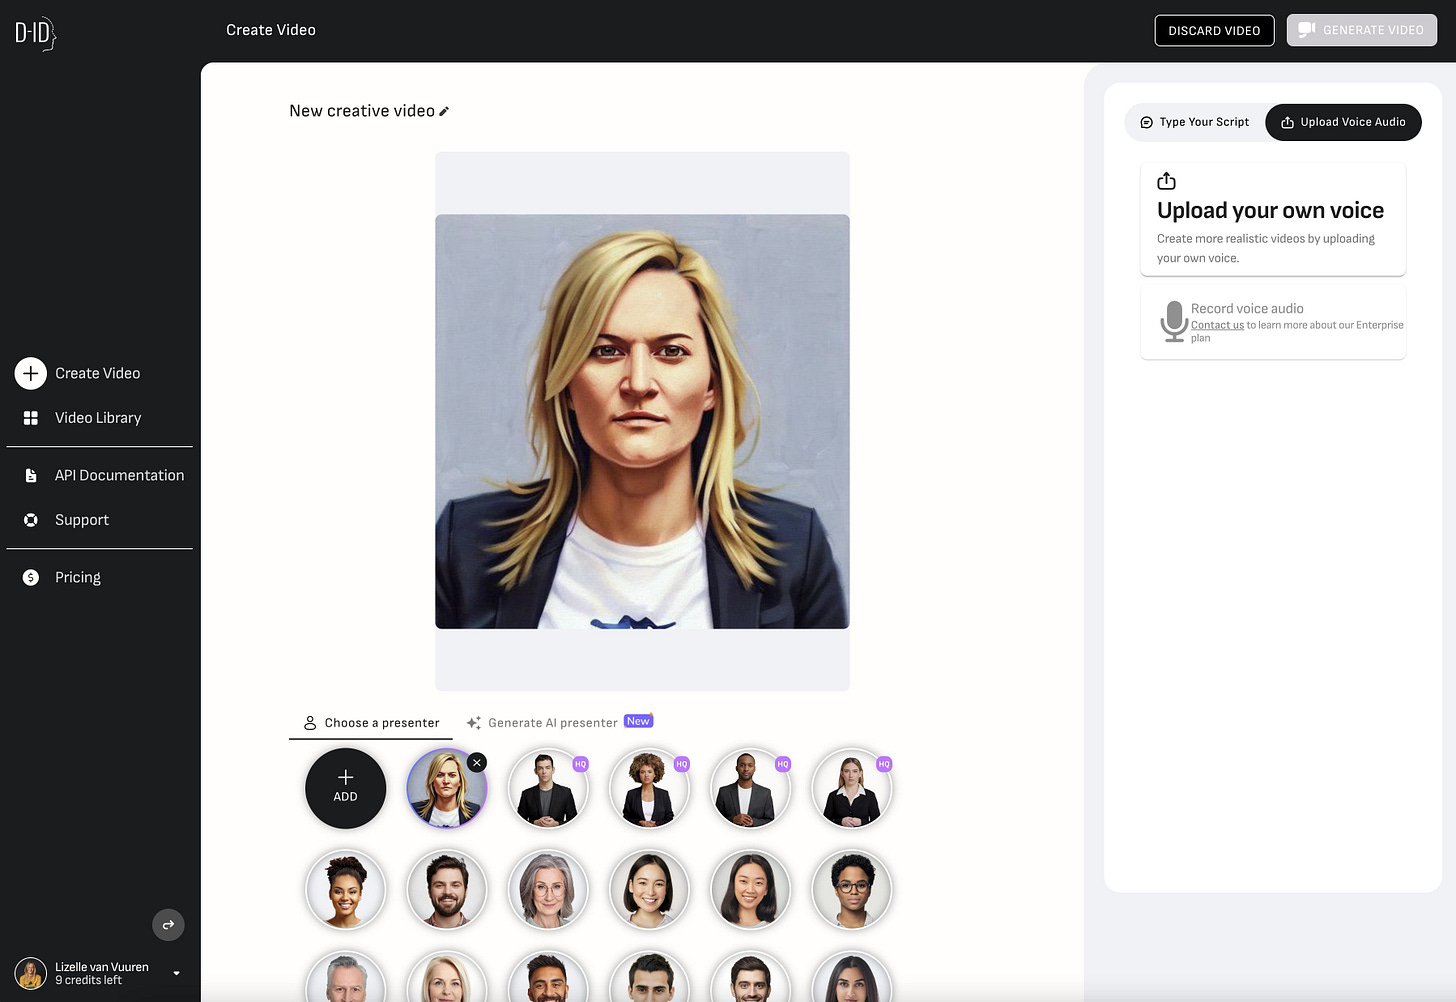The height and width of the screenshot is (1002, 1456).
Task: Click the Generate Video button
Action: (1361, 30)
